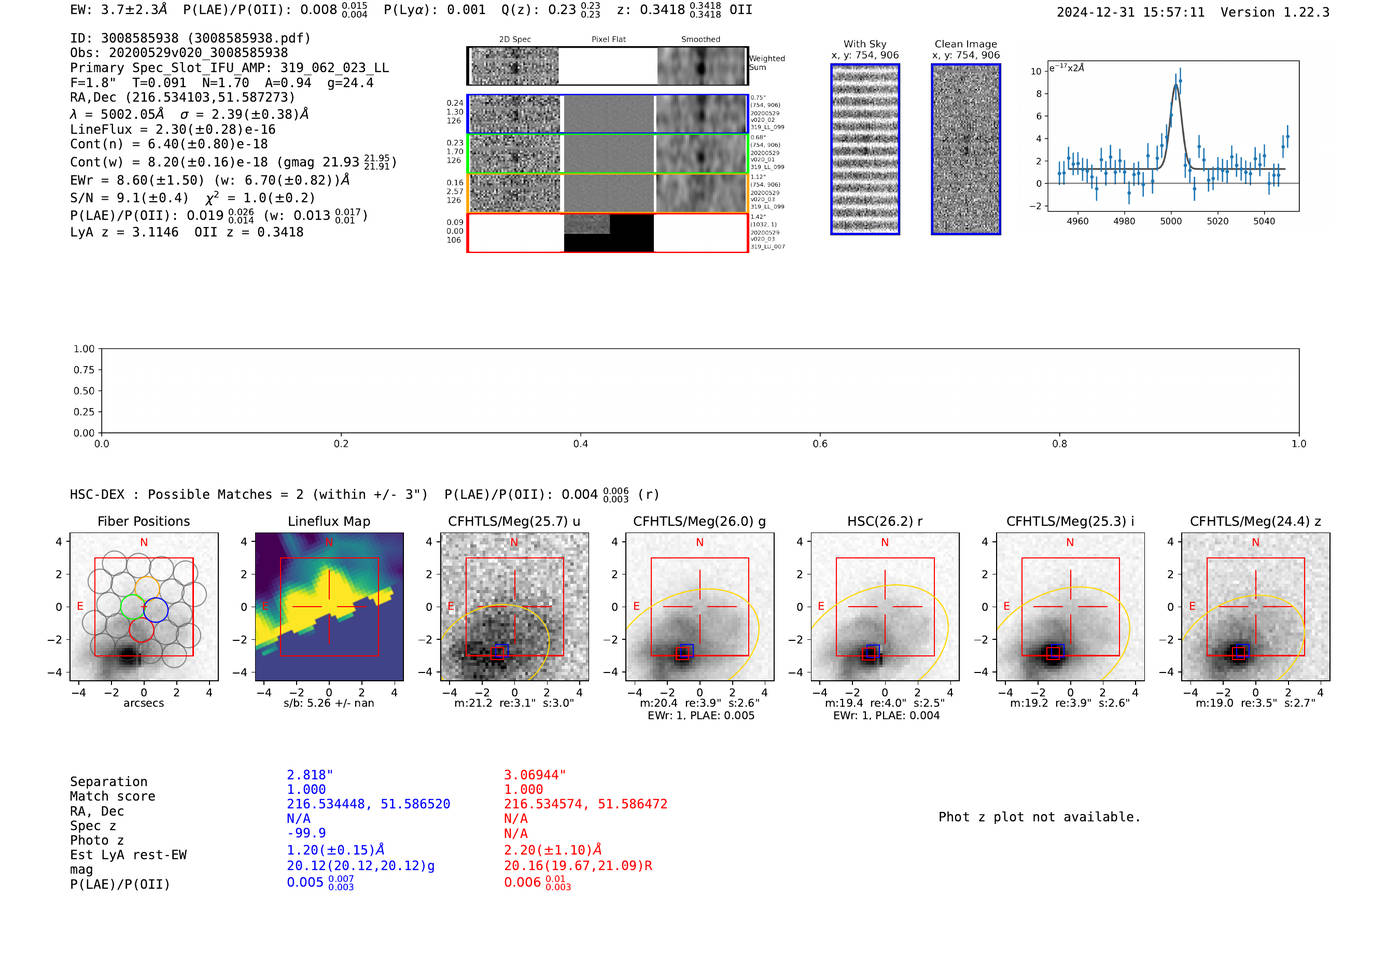Click the 'm:21.2 re:3.1" s:3.0"' caption

(x=514, y=703)
